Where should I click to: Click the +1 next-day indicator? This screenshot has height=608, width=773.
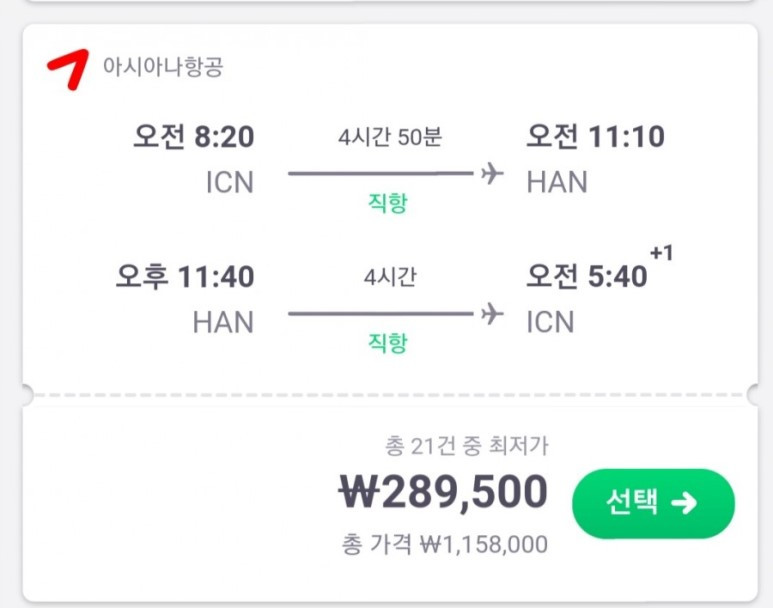coord(661,253)
